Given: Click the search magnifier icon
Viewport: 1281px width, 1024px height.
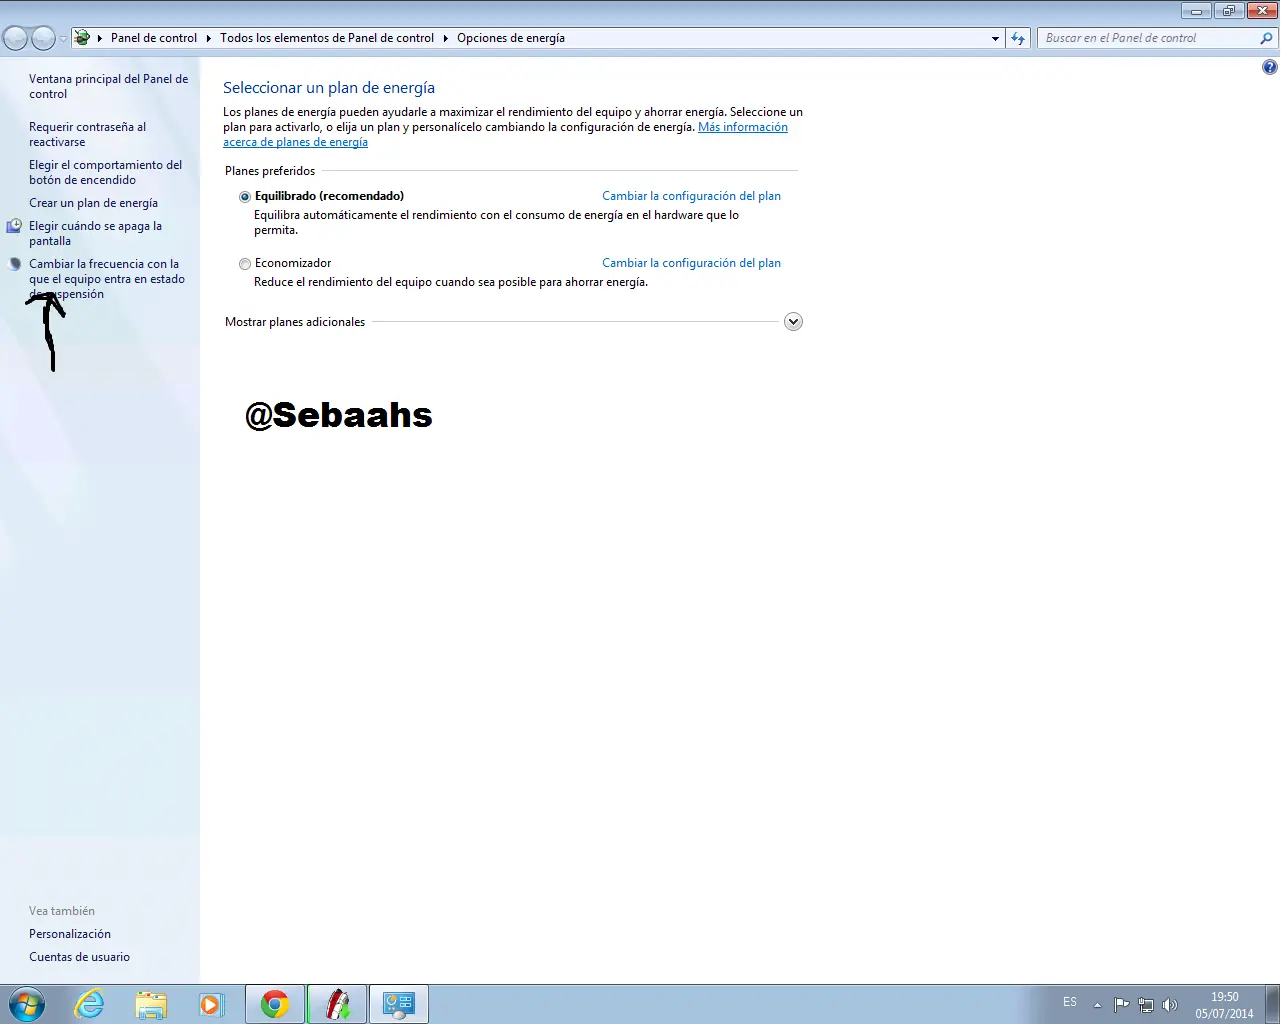Looking at the screenshot, I should tap(1267, 38).
